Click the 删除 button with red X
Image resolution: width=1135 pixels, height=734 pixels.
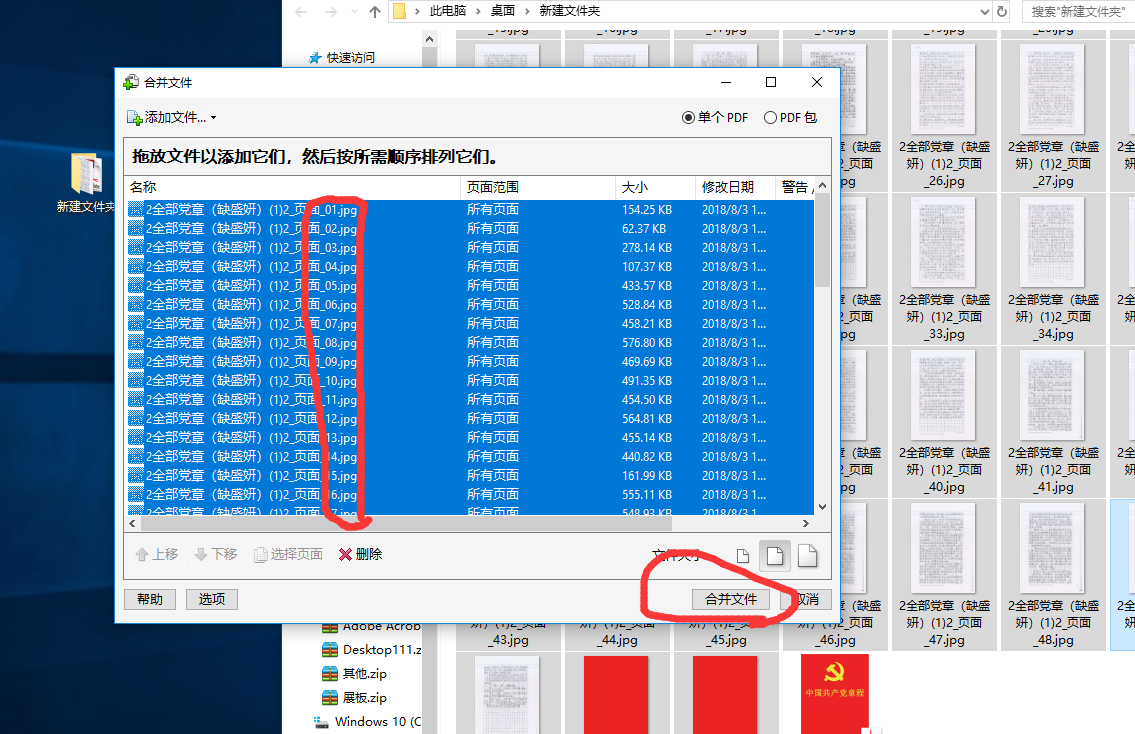(x=360, y=554)
